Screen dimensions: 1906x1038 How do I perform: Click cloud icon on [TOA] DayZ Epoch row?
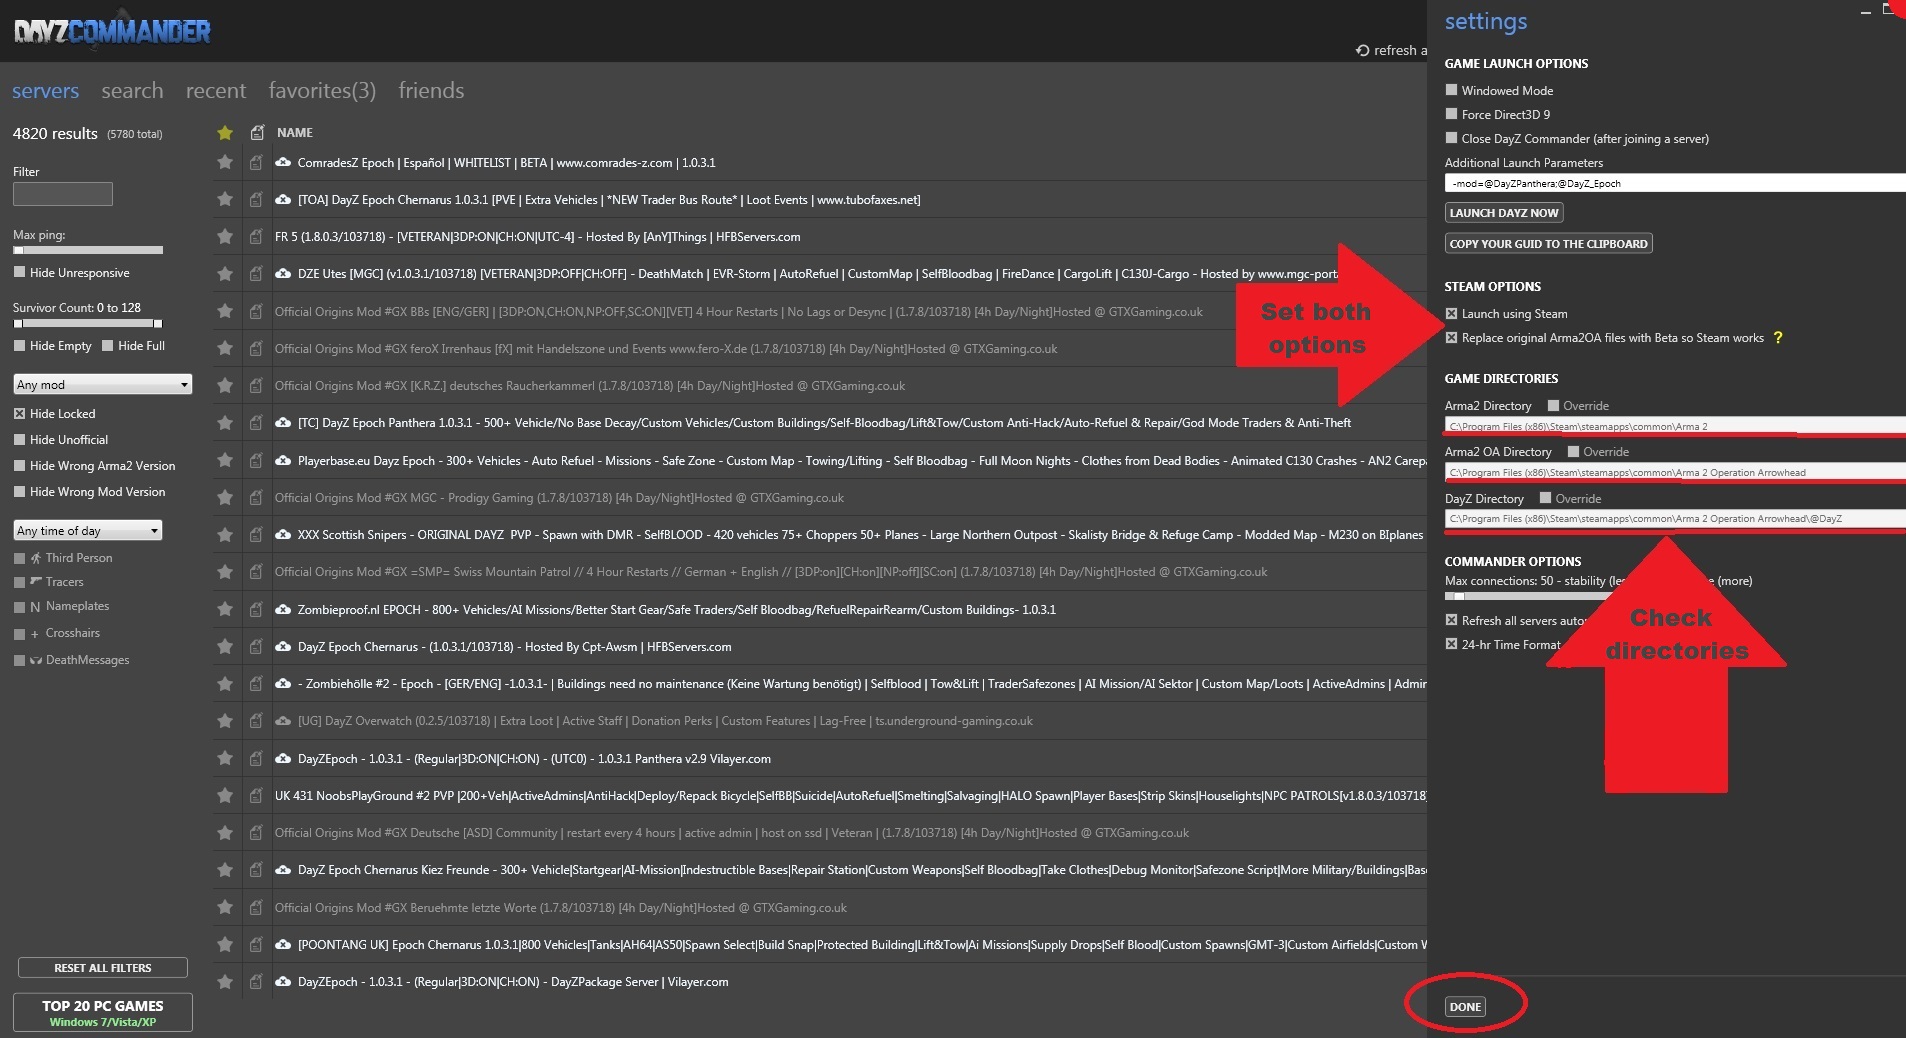click(283, 199)
